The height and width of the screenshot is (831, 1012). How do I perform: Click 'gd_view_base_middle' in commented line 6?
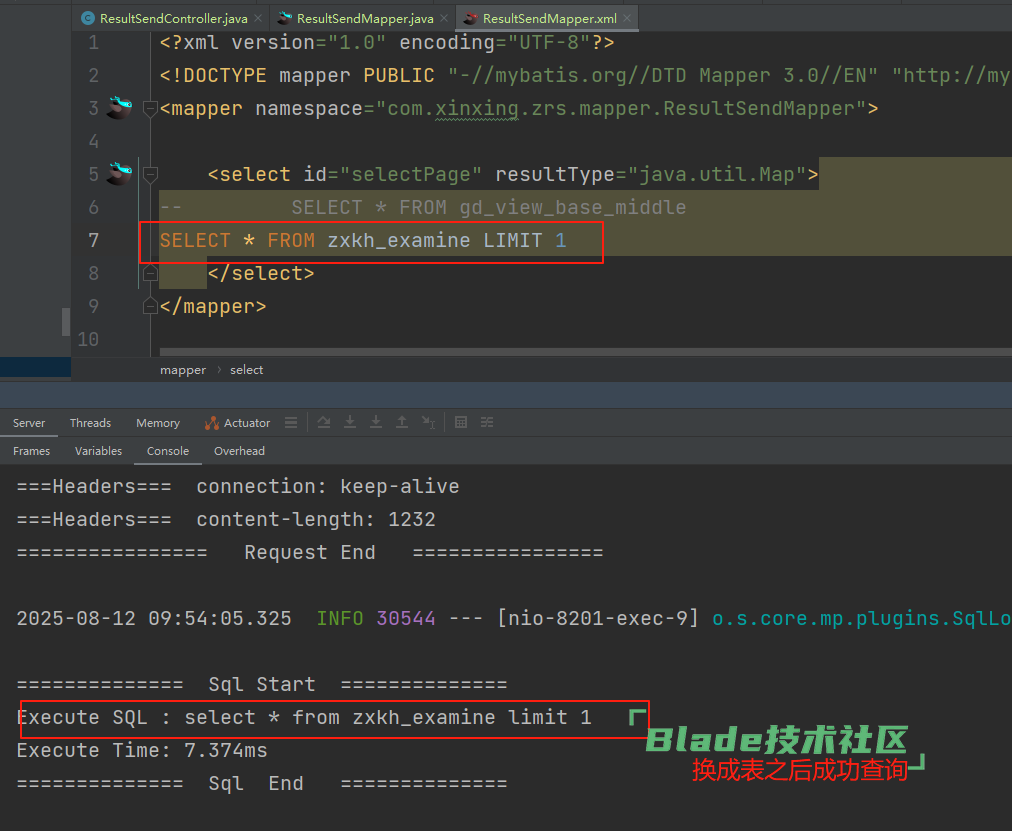[x=572, y=207]
